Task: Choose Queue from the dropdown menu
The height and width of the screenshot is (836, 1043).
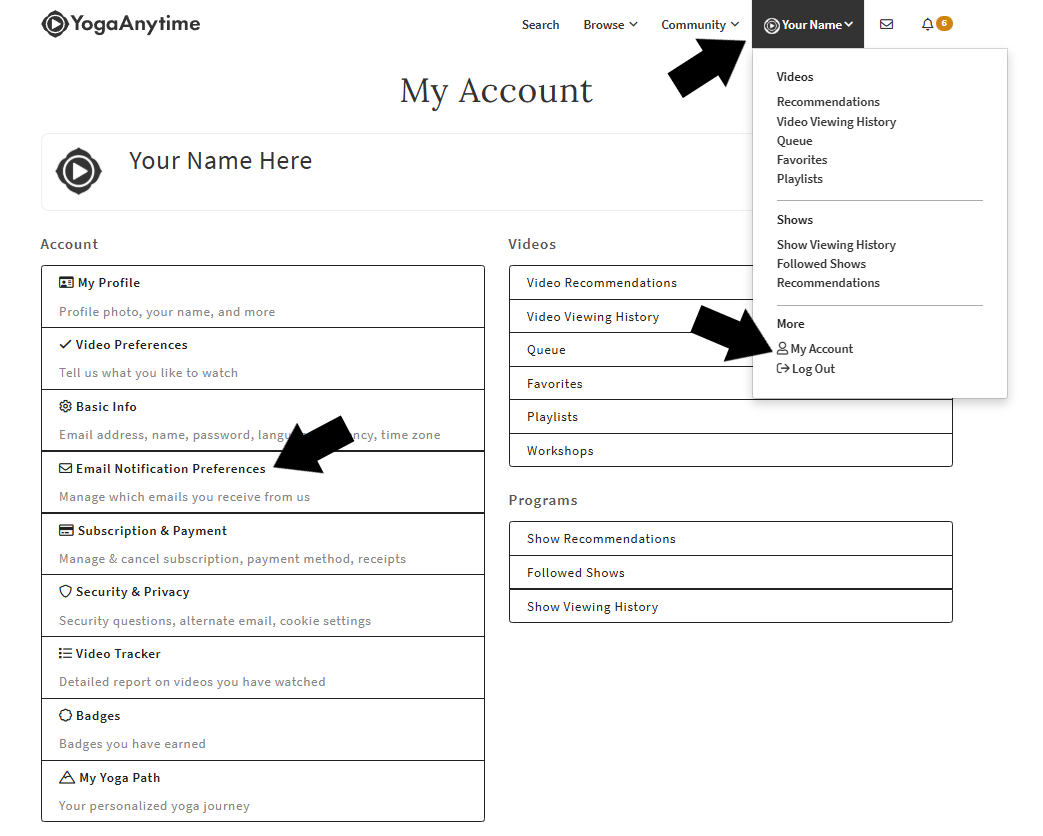Action: coord(794,141)
